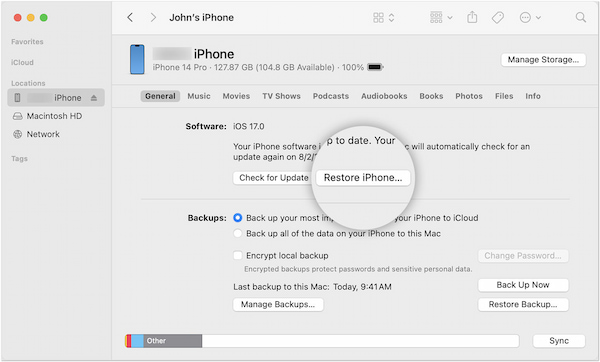Click the iPhone 14 Pro storage info text
Screen dimensions: 600x362
258,67
